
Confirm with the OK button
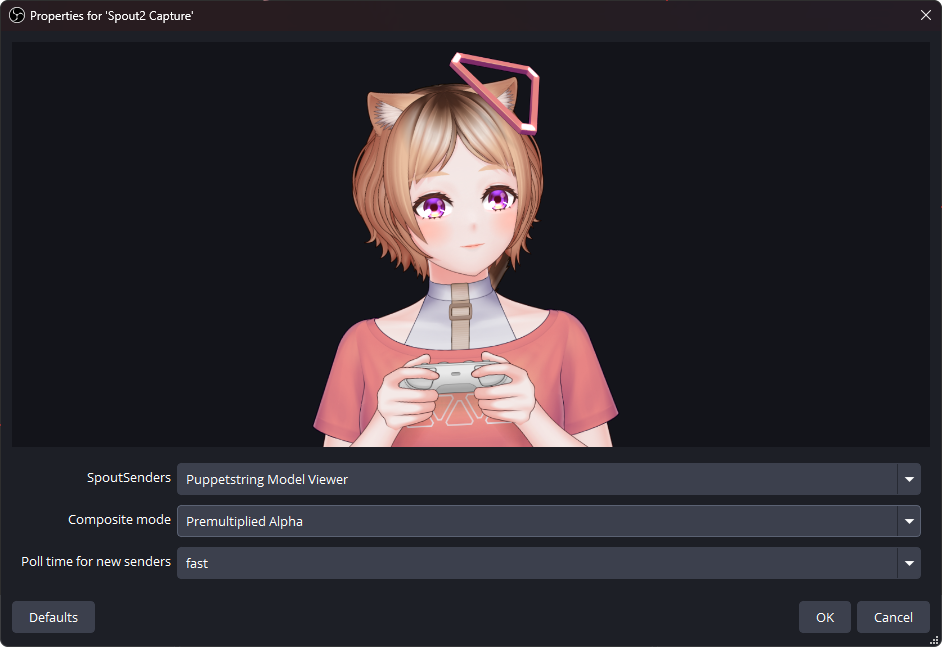pos(825,617)
